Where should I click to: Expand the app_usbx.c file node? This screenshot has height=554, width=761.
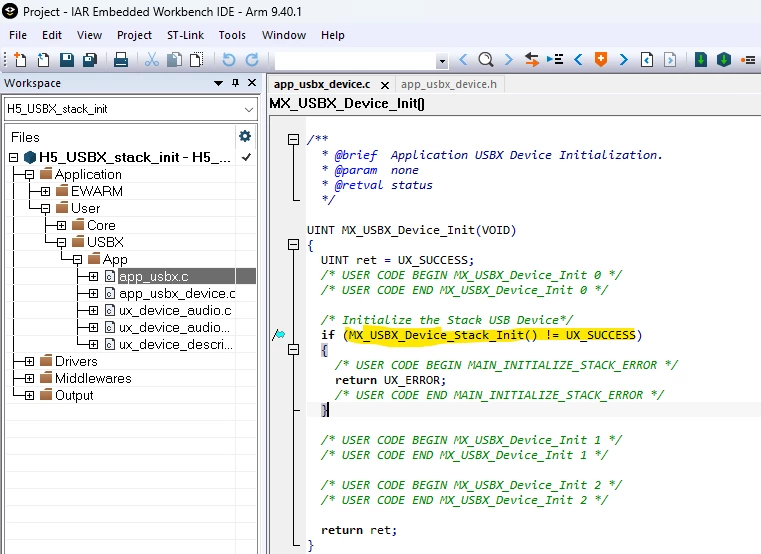(93, 276)
